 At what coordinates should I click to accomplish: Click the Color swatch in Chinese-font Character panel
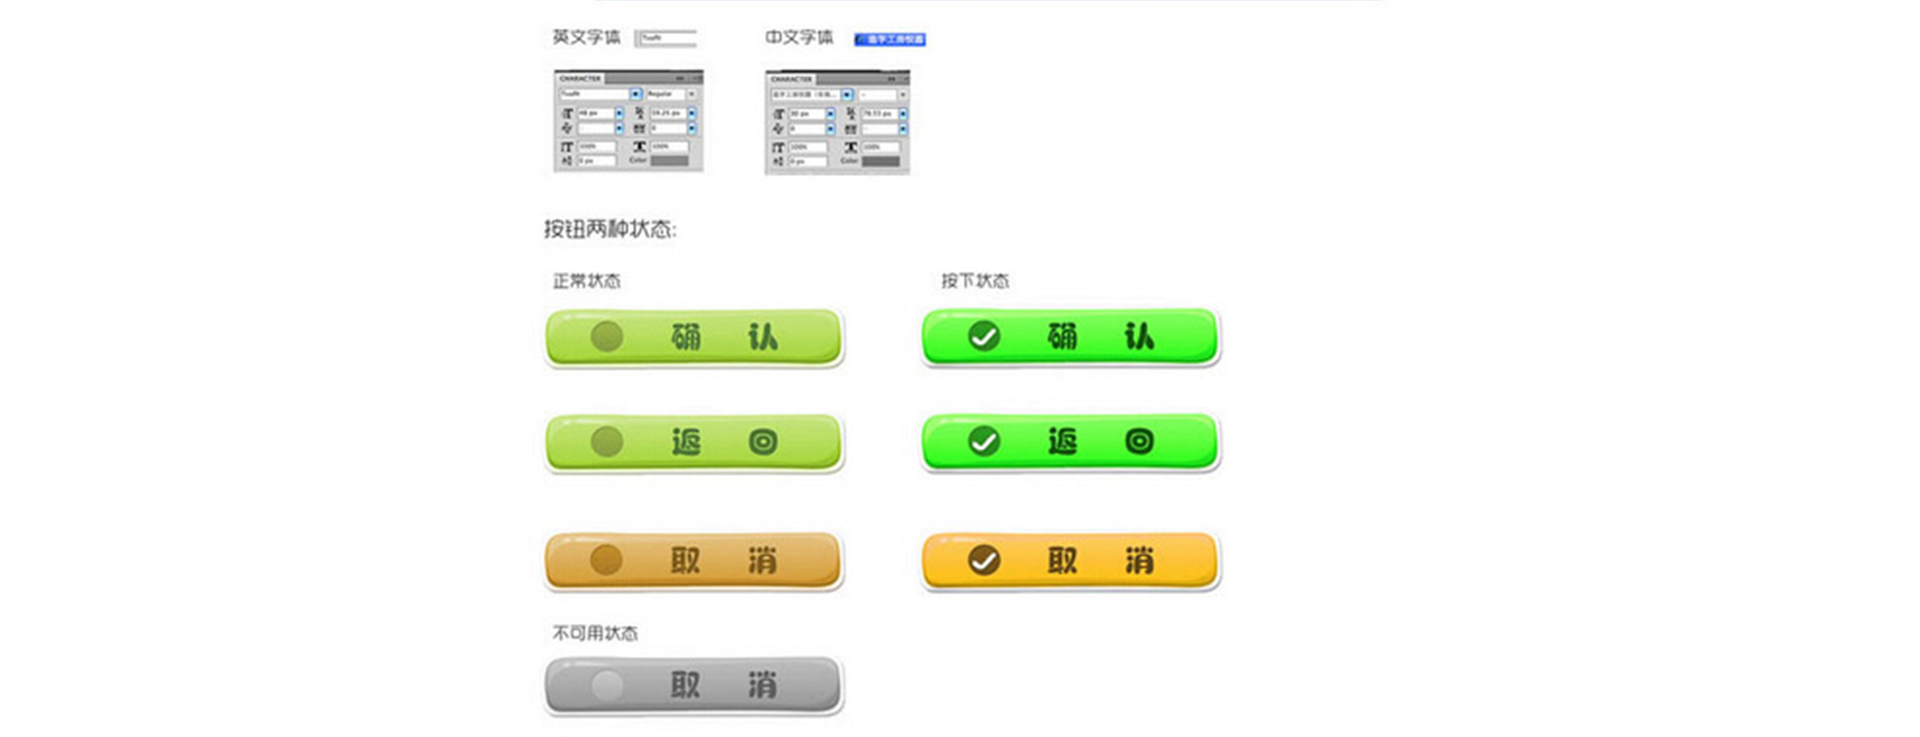881,161
